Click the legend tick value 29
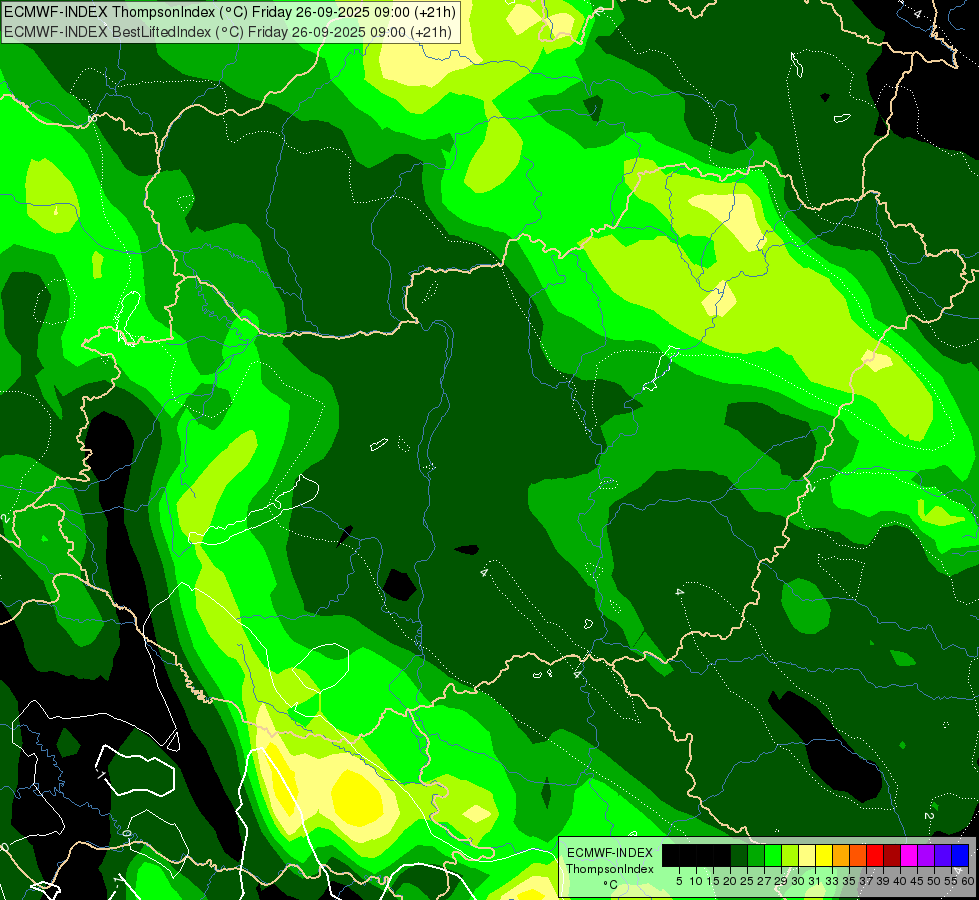Screen dimensions: 979x900 781,881
